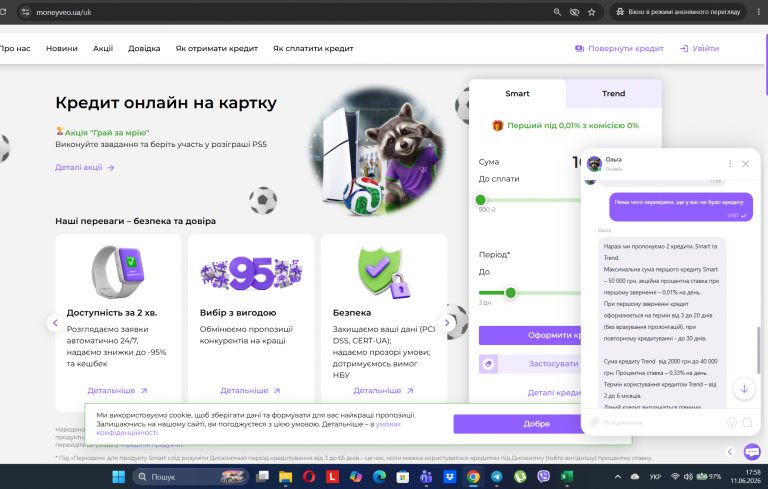The height and width of the screenshot is (489, 768).
Task: Open Task View on the taskbar
Action: pos(263,477)
